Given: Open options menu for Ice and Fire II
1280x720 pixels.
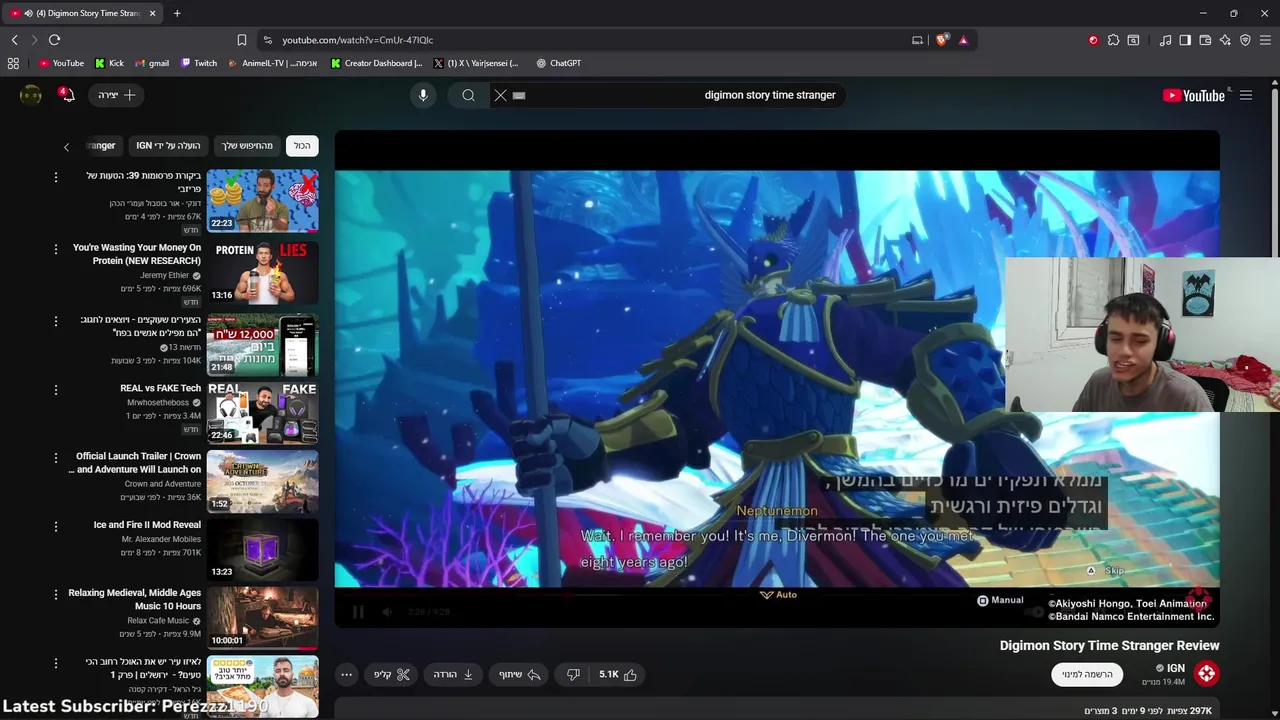Looking at the screenshot, I should [x=55, y=526].
